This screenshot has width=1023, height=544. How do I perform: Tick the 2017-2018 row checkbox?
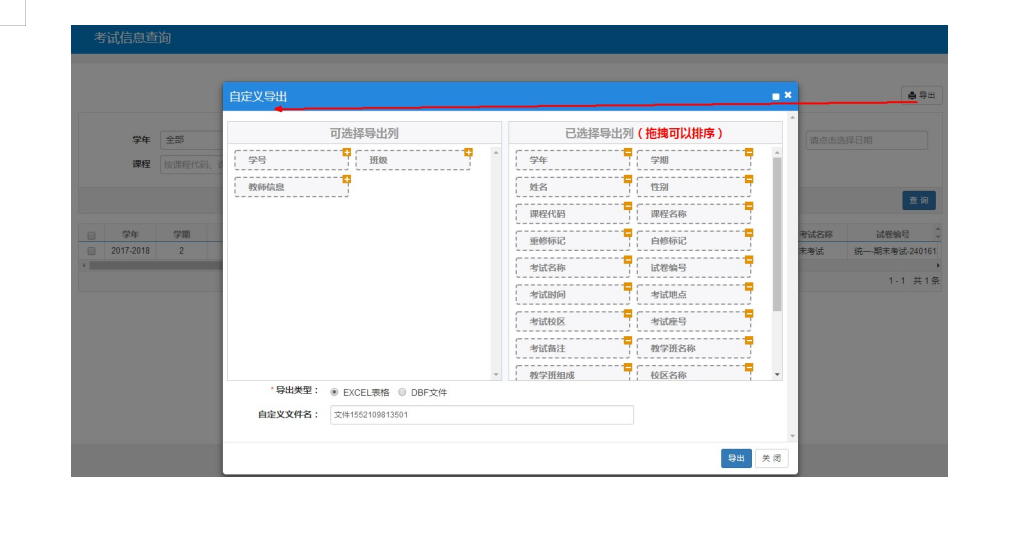pos(91,251)
